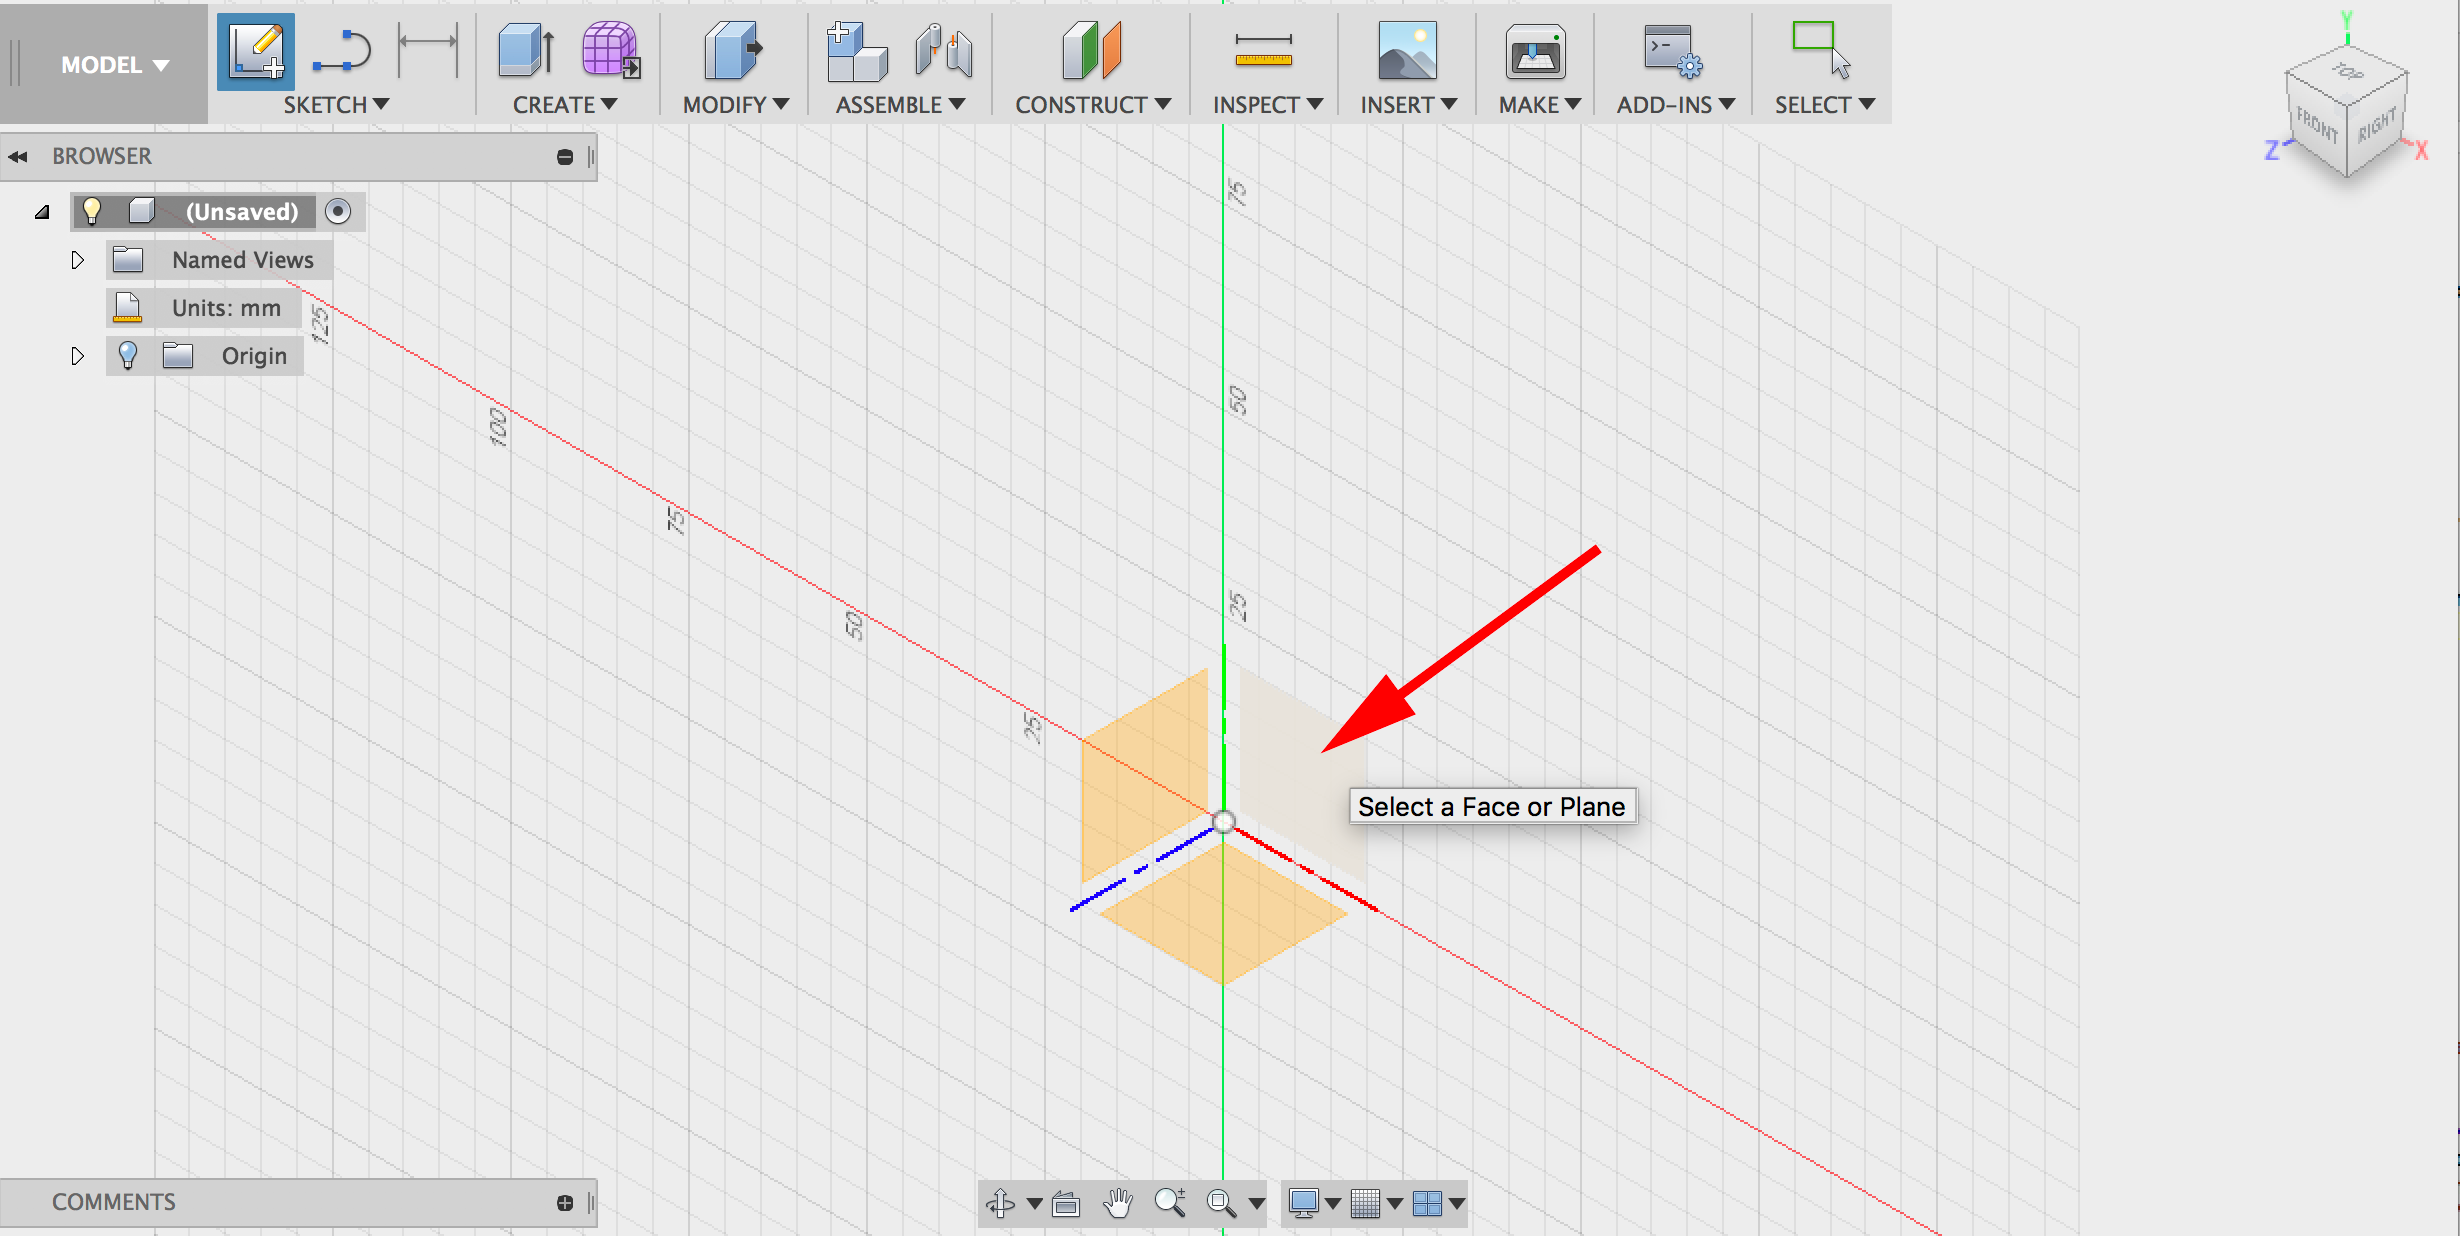Click the origin center point

pos(1223,822)
